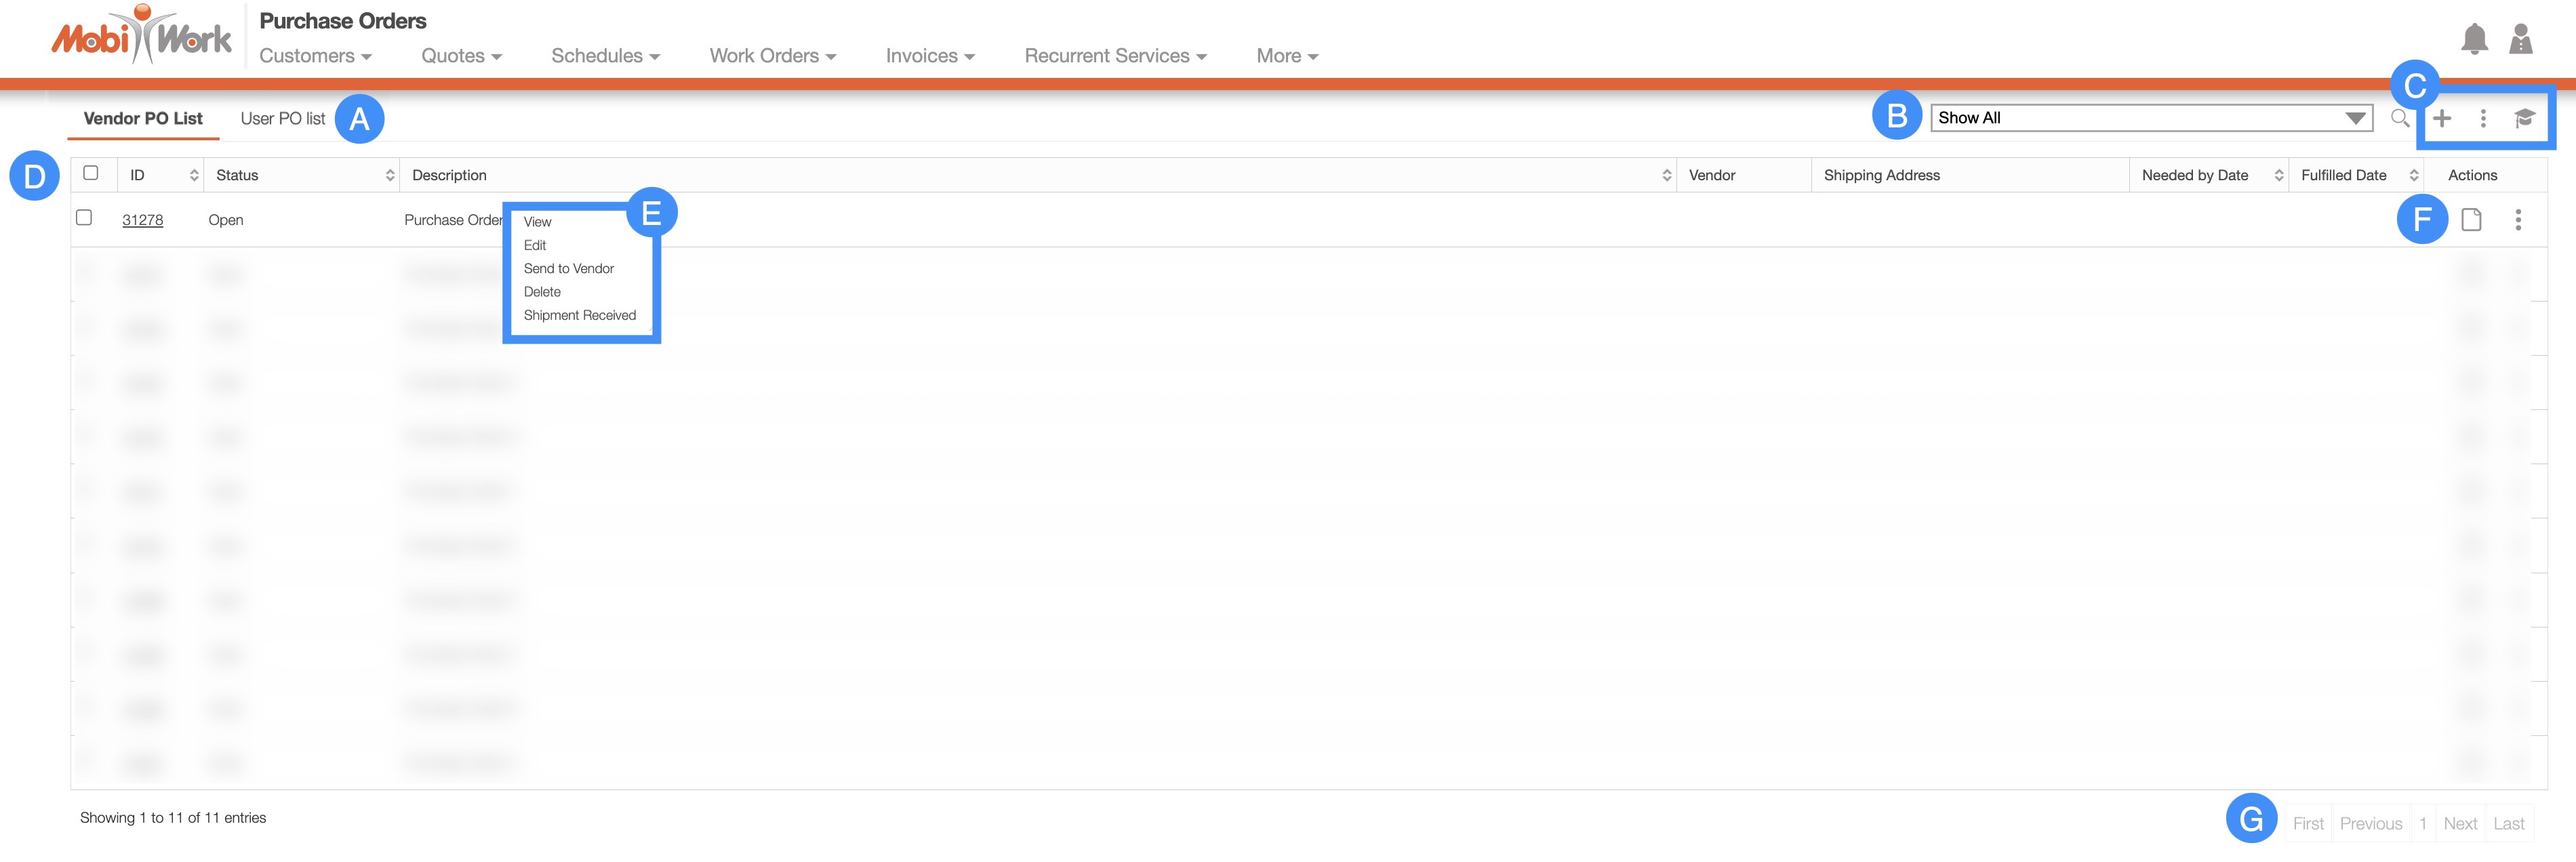Screen dimensions: 2576x862
Task: Click the plus icon to add purchase order
Action: point(2442,118)
